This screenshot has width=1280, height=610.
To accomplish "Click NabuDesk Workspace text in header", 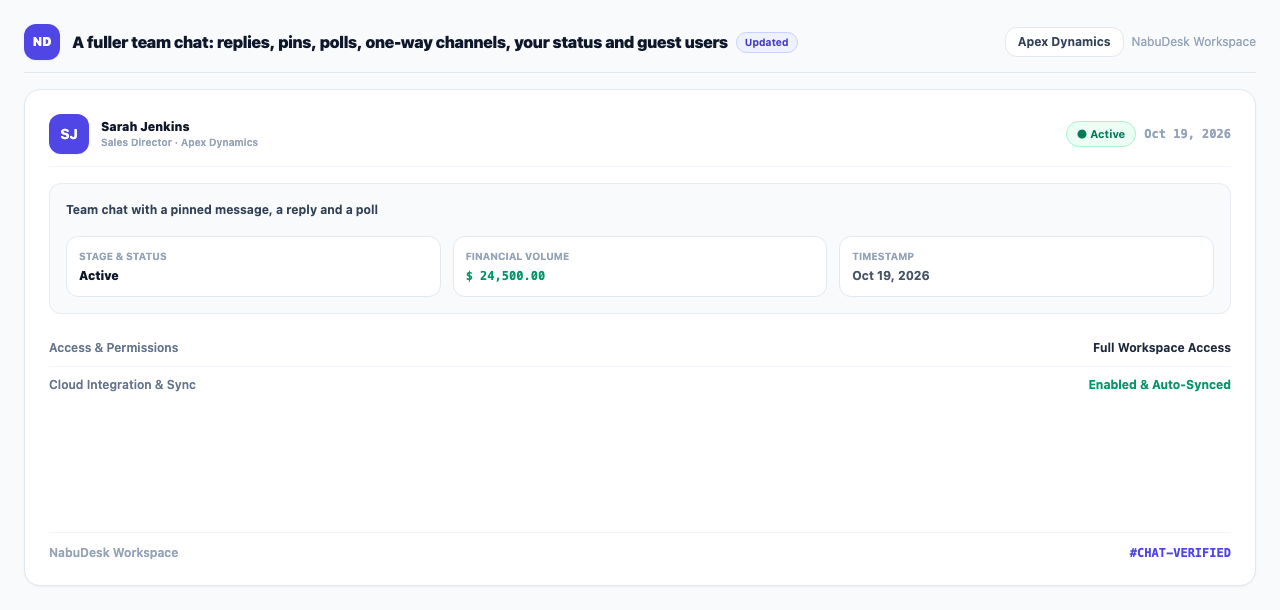I will pos(1194,42).
